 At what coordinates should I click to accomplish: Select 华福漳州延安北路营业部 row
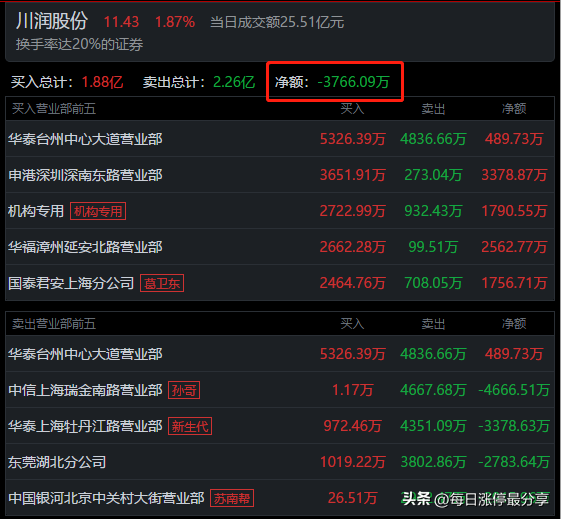click(x=280, y=247)
